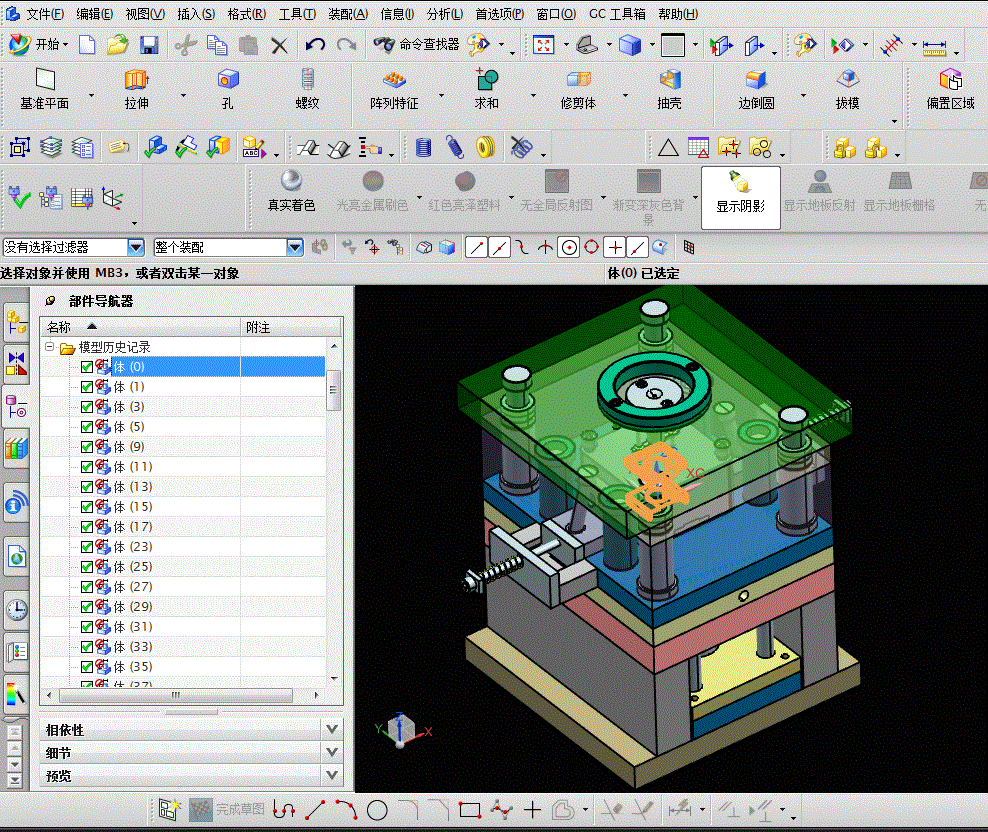Image resolution: width=988 pixels, height=832 pixels.
Task: Select the 求和 unite tool
Action: coord(486,90)
